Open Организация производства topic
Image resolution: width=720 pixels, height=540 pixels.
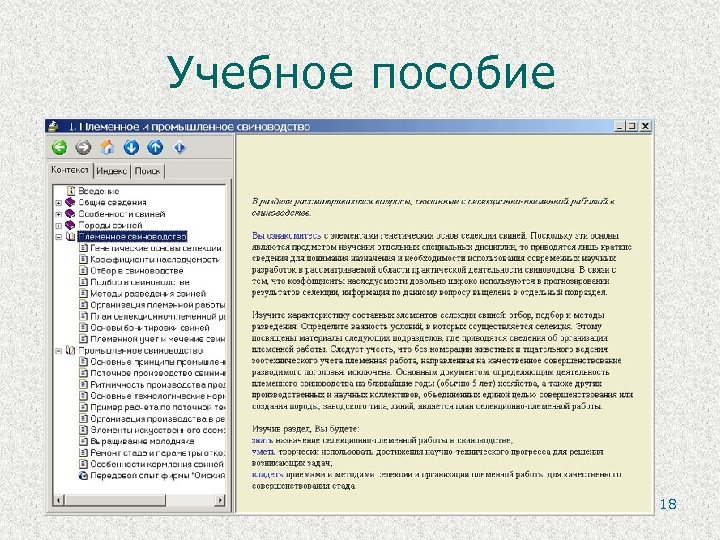[158, 419]
